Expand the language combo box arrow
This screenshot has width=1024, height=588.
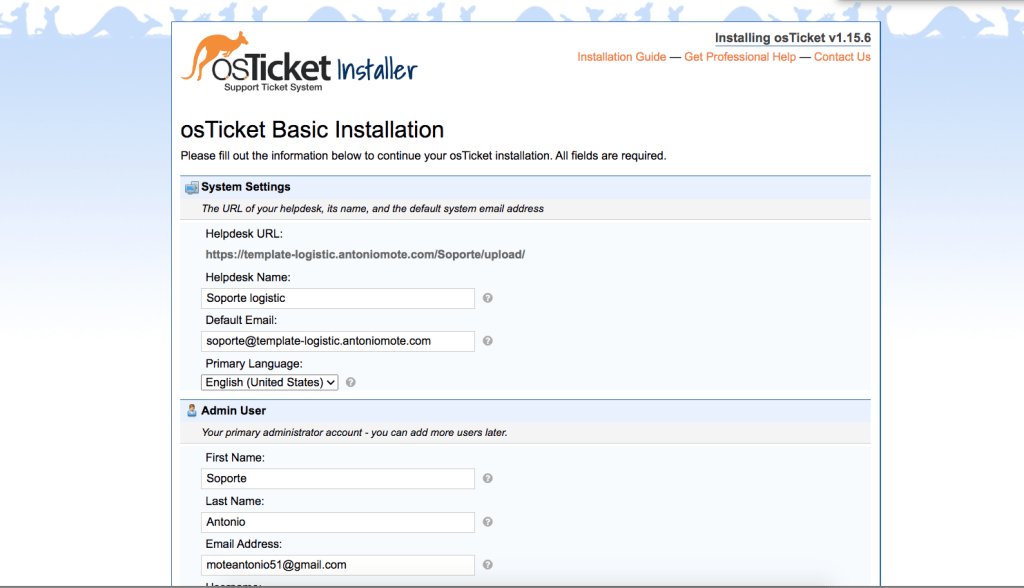point(330,382)
